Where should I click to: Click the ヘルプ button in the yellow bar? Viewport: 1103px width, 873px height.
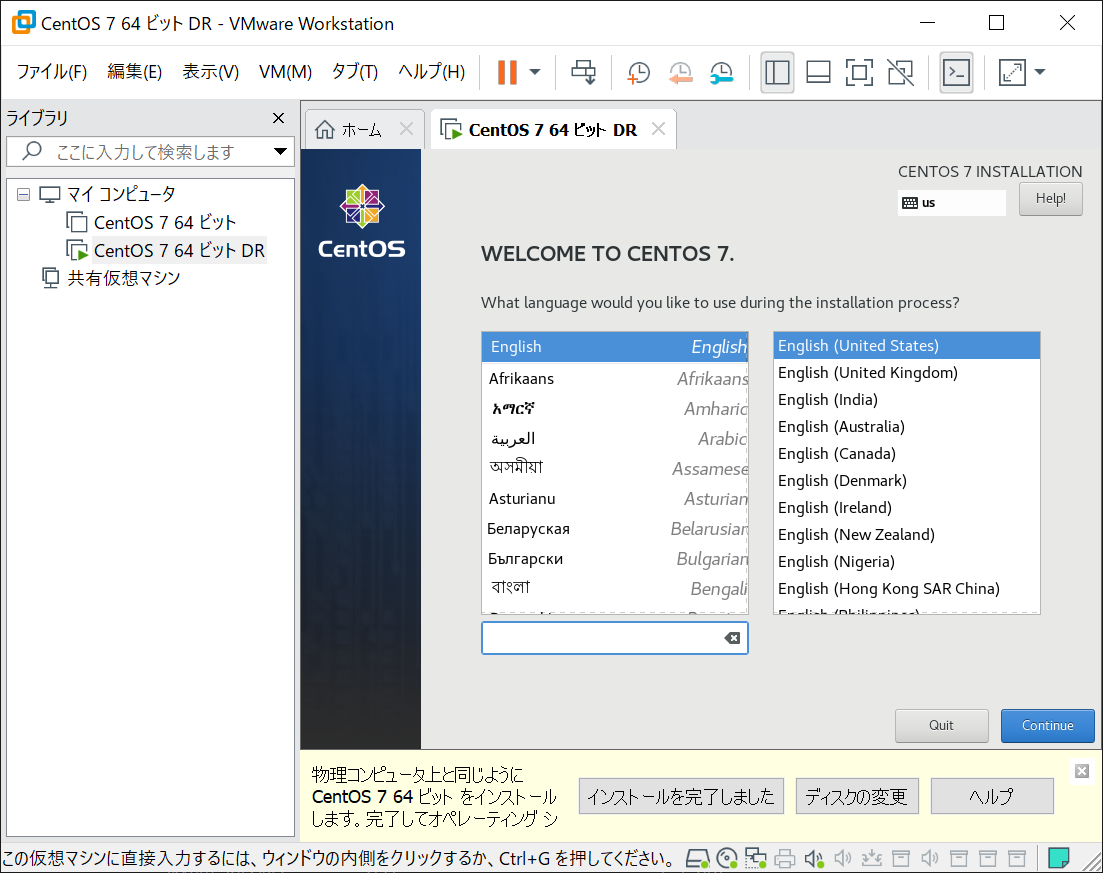[992, 796]
